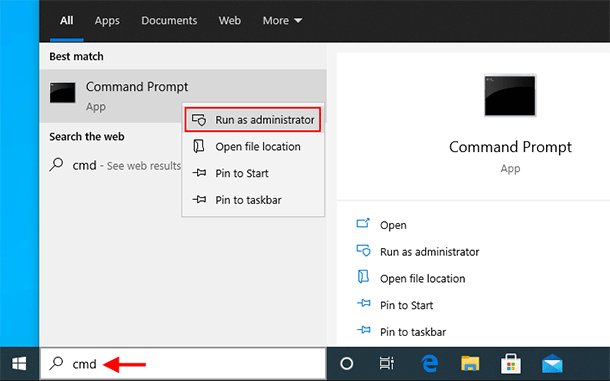Image resolution: width=610 pixels, height=381 pixels.
Task: Click the Windows Start button
Action: tap(19, 364)
